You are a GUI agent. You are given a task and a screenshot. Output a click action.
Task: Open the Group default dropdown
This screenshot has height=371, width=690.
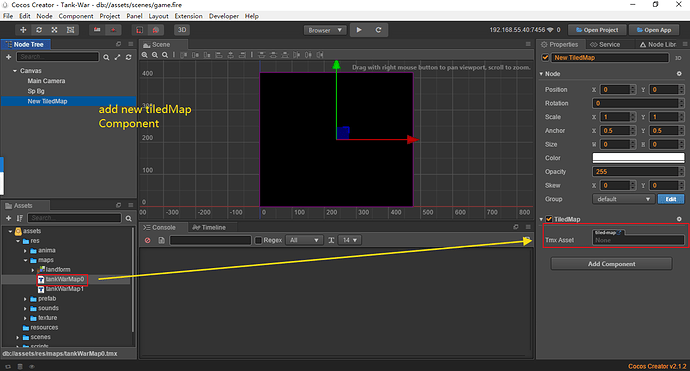pyautogui.click(x=623, y=199)
